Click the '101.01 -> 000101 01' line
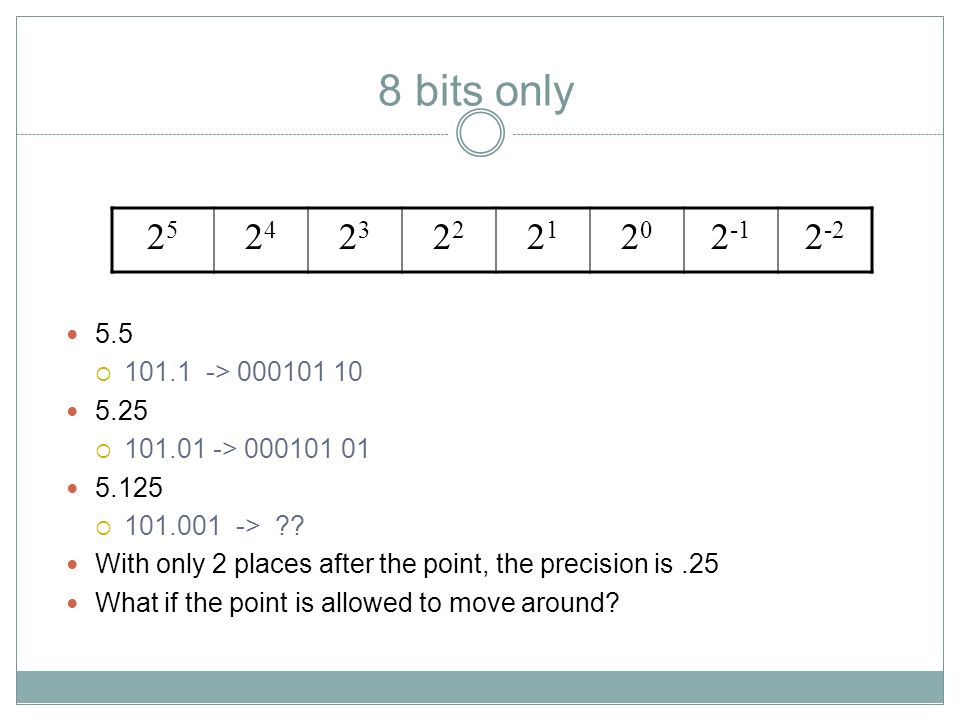This screenshot has width=960, height=720. click(x=247, y=449)
